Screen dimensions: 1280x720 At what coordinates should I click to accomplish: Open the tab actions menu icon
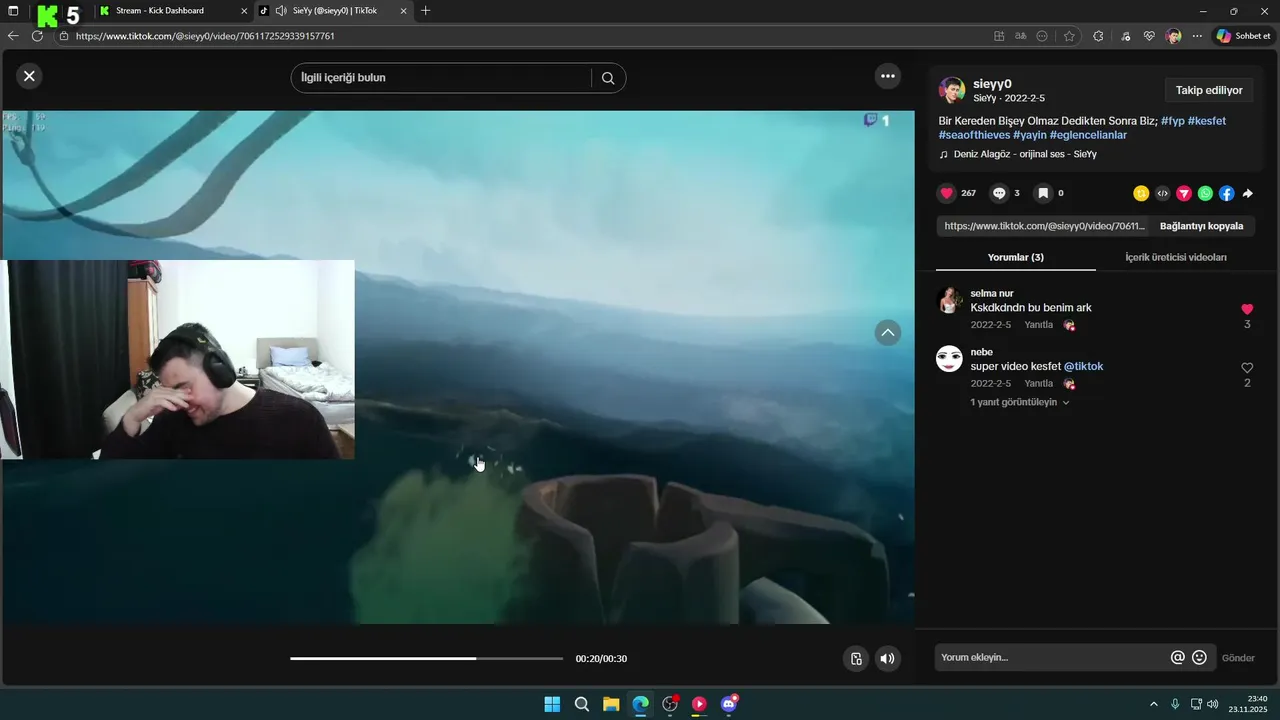[13, 11]
